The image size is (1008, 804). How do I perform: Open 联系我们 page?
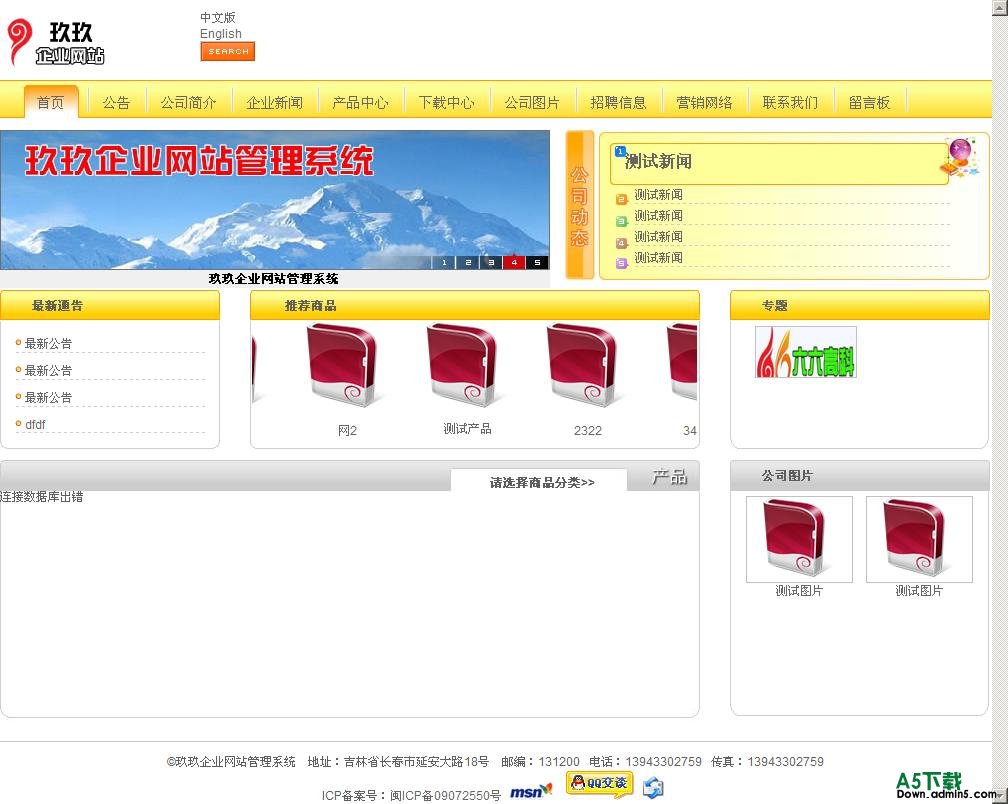(x=791, y=102)
